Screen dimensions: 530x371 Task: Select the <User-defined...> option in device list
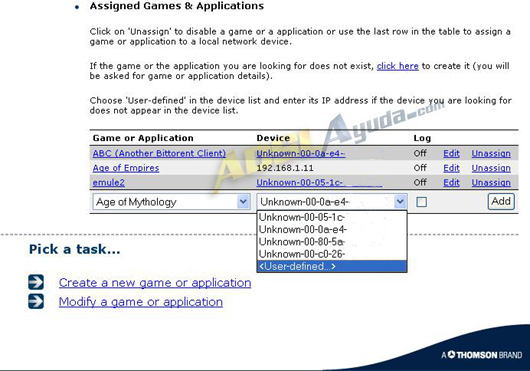click(x=332, y=266)
